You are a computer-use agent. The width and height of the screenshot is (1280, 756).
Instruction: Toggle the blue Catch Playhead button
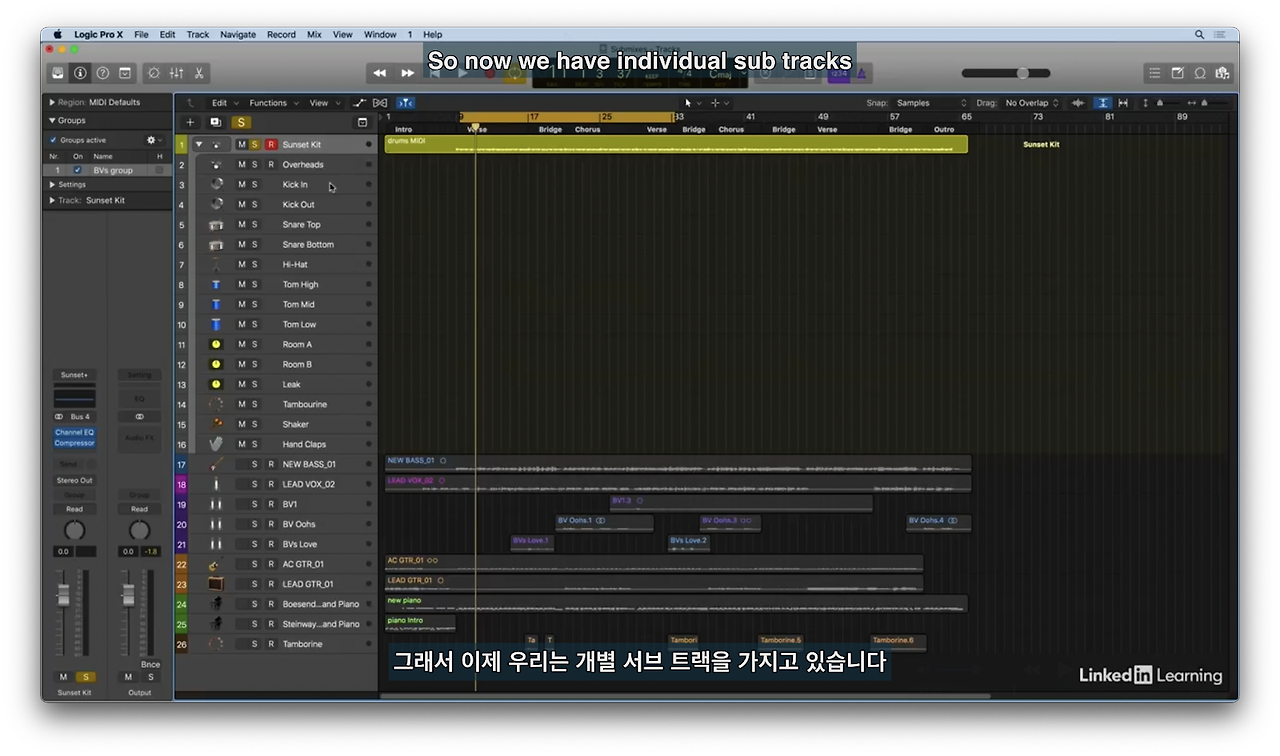405,102
